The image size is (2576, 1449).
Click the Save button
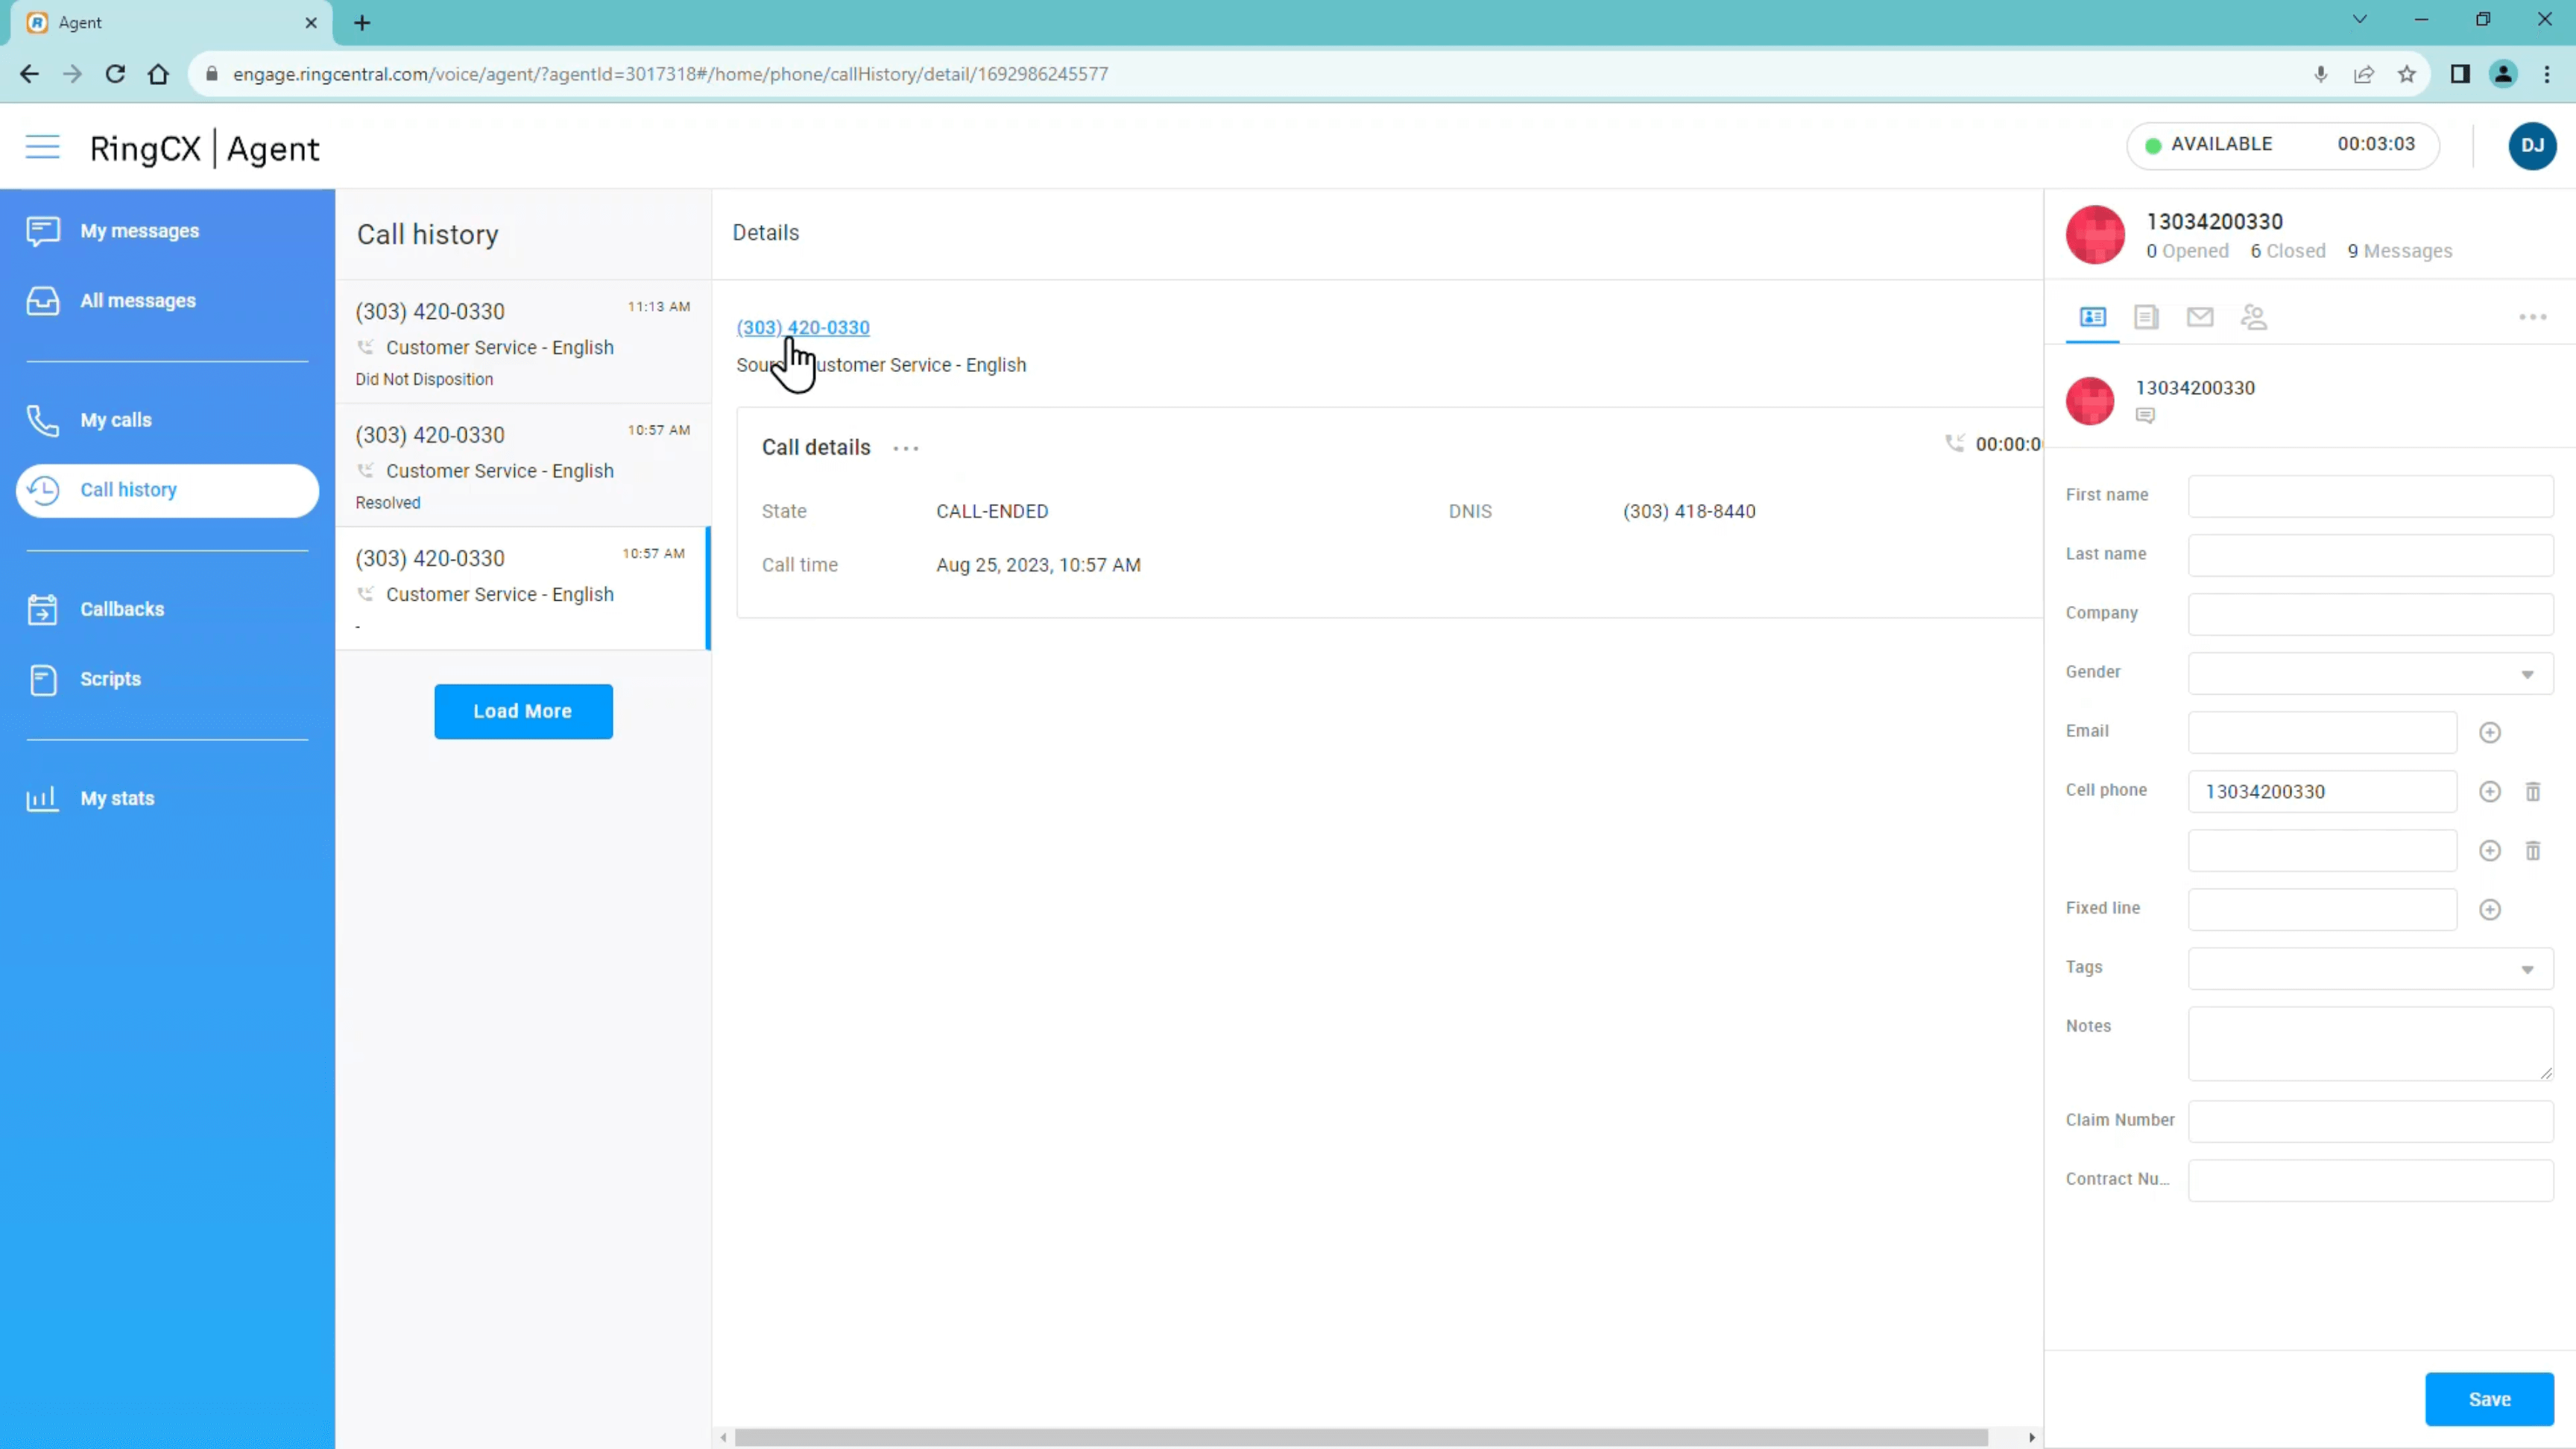[x=2489, y=1399]
